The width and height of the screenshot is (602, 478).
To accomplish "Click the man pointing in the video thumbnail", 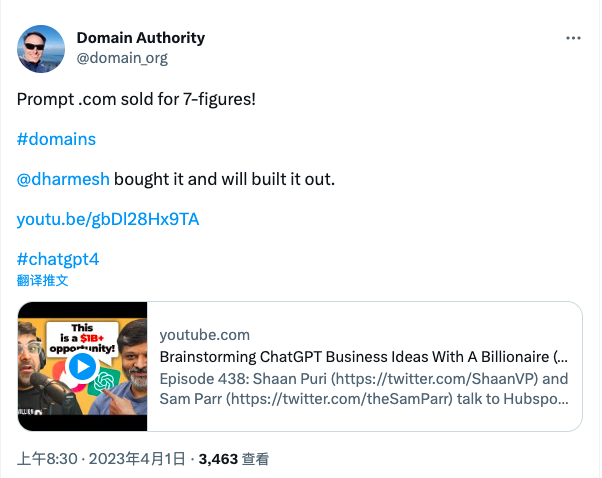I will click(125, 374).
